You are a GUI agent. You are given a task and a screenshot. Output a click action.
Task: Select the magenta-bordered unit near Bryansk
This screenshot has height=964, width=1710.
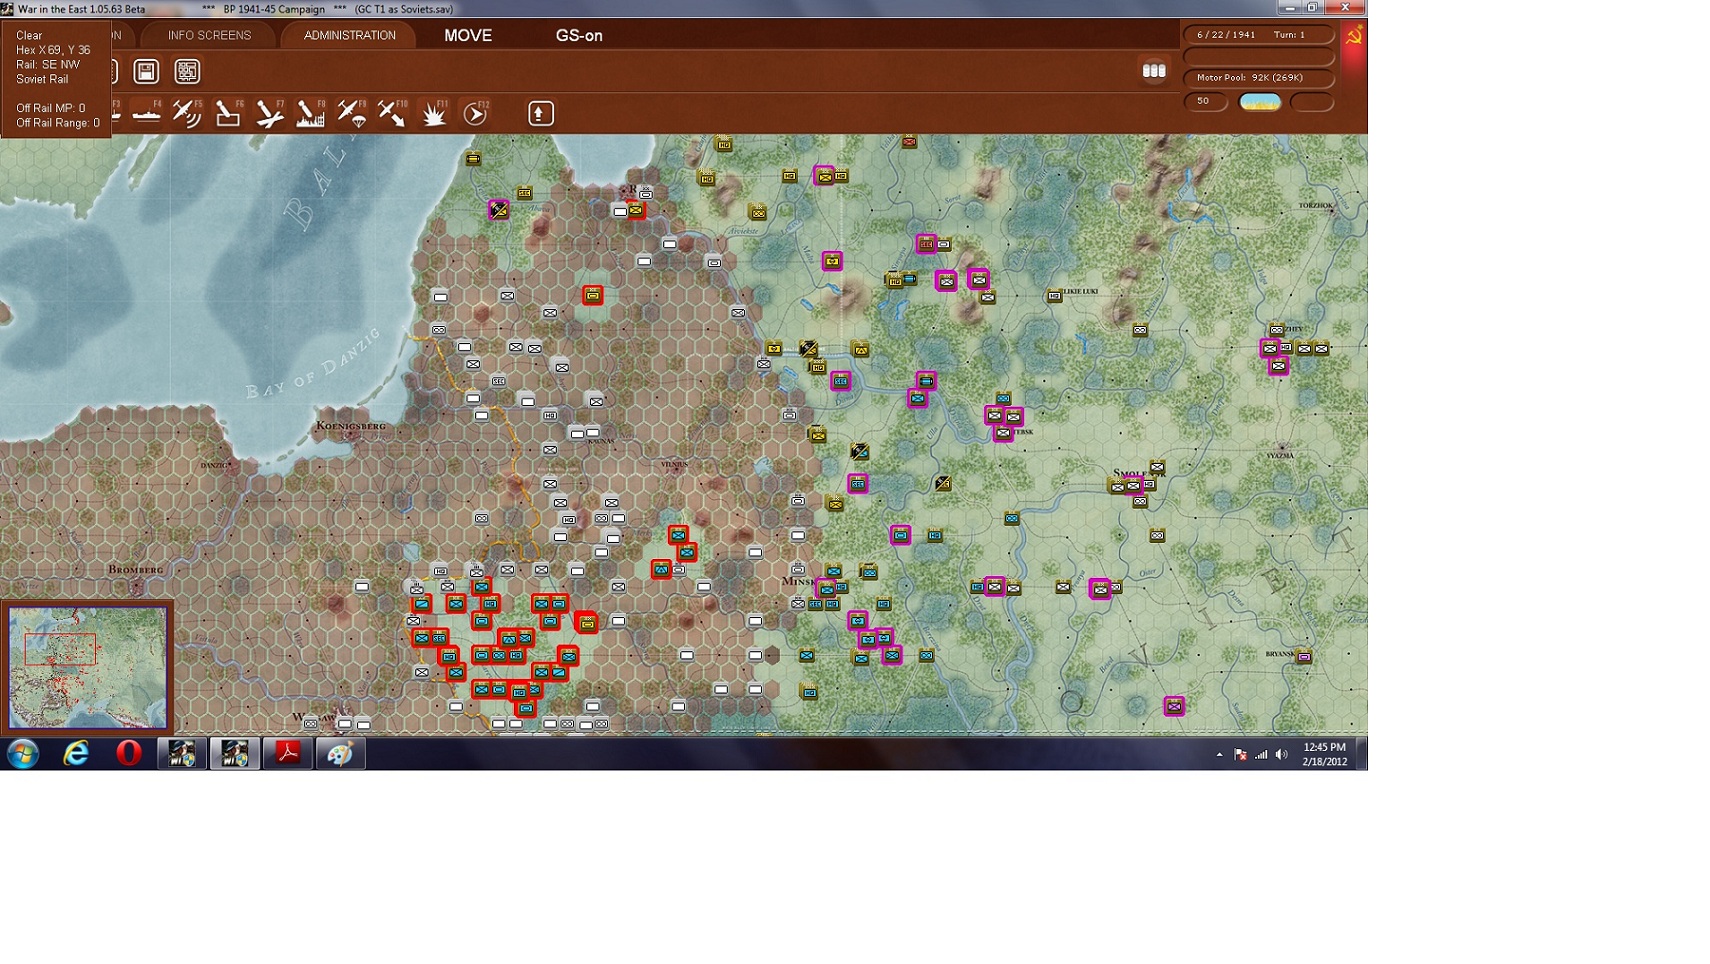[x=1304, y=657]
